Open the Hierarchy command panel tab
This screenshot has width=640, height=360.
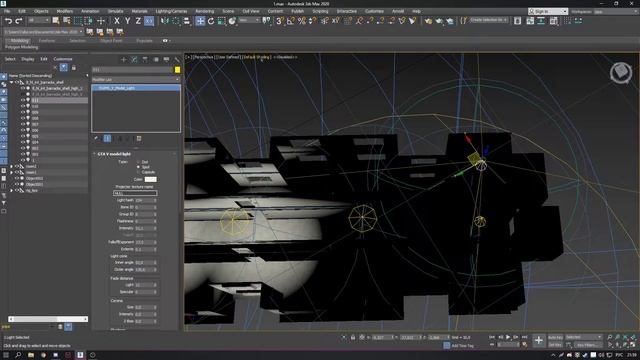145,60
